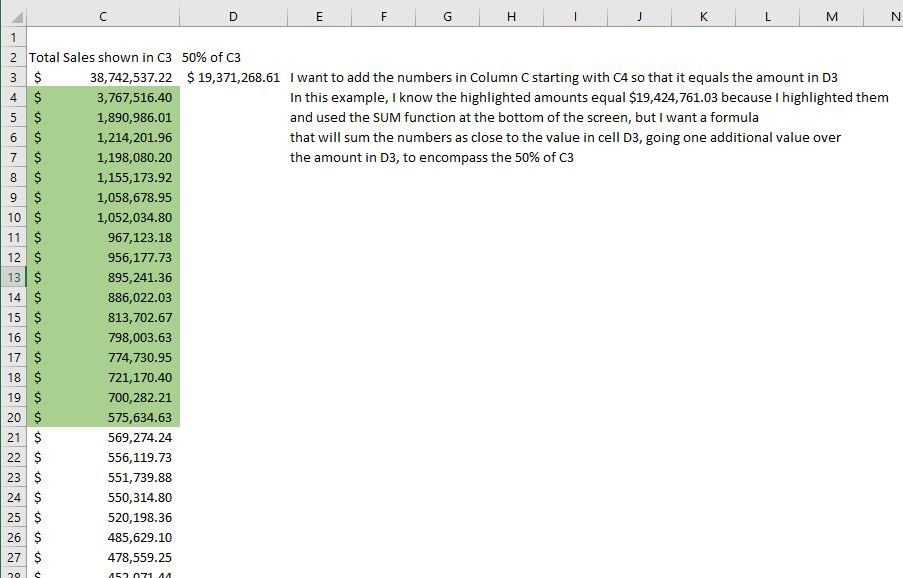Click the 'Total Sales shown in C3' cell
Image resolution: width=903 pixels, height=578 pixels.
point(103,57)
